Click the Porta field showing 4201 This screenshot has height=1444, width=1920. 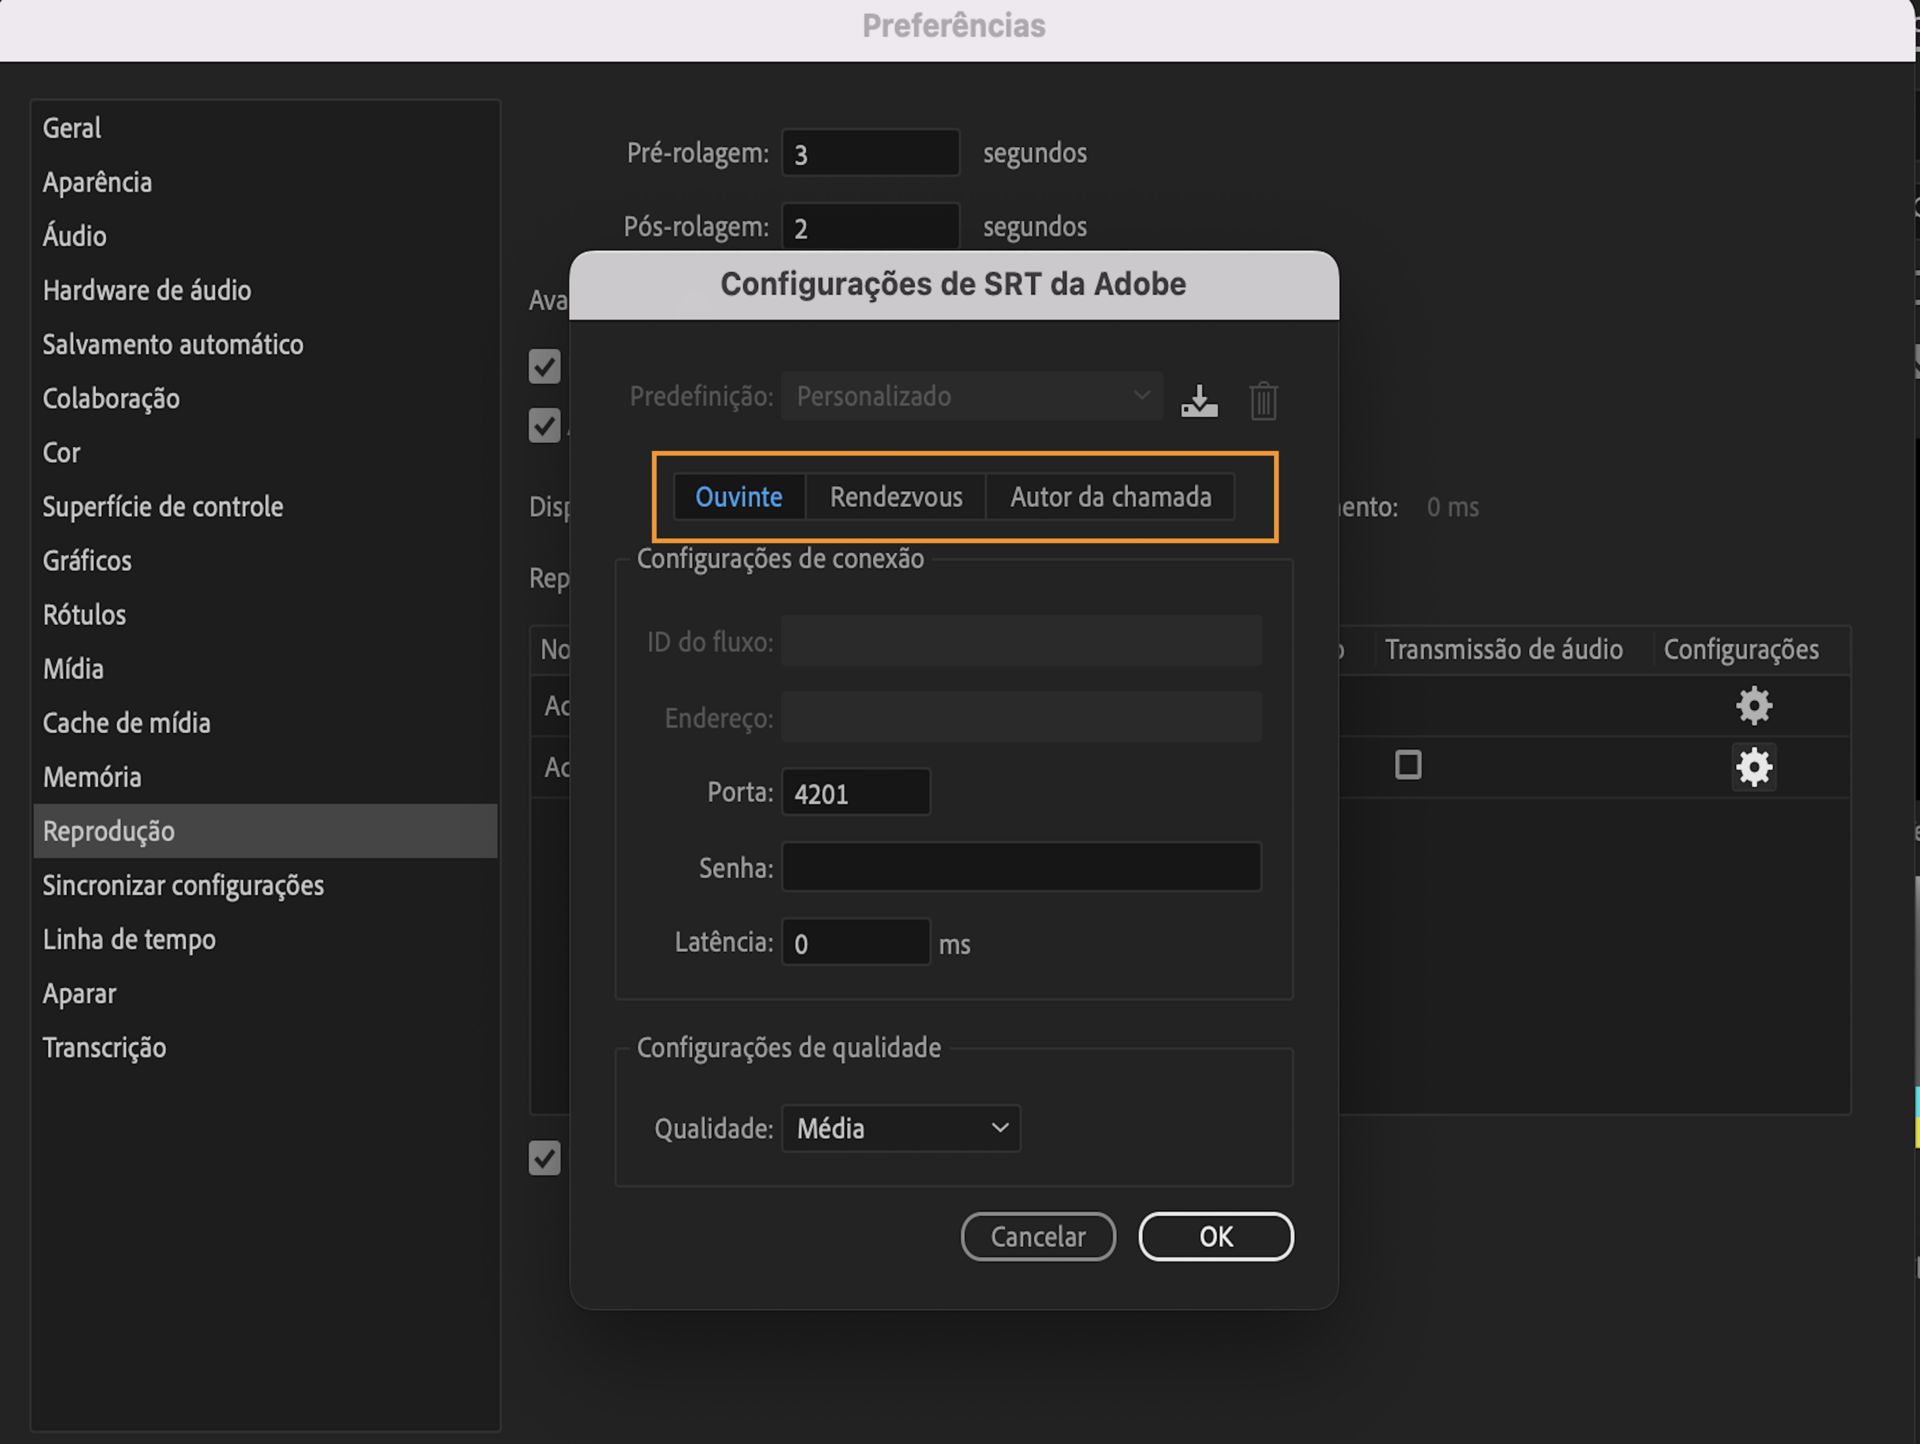click(855, 792)
